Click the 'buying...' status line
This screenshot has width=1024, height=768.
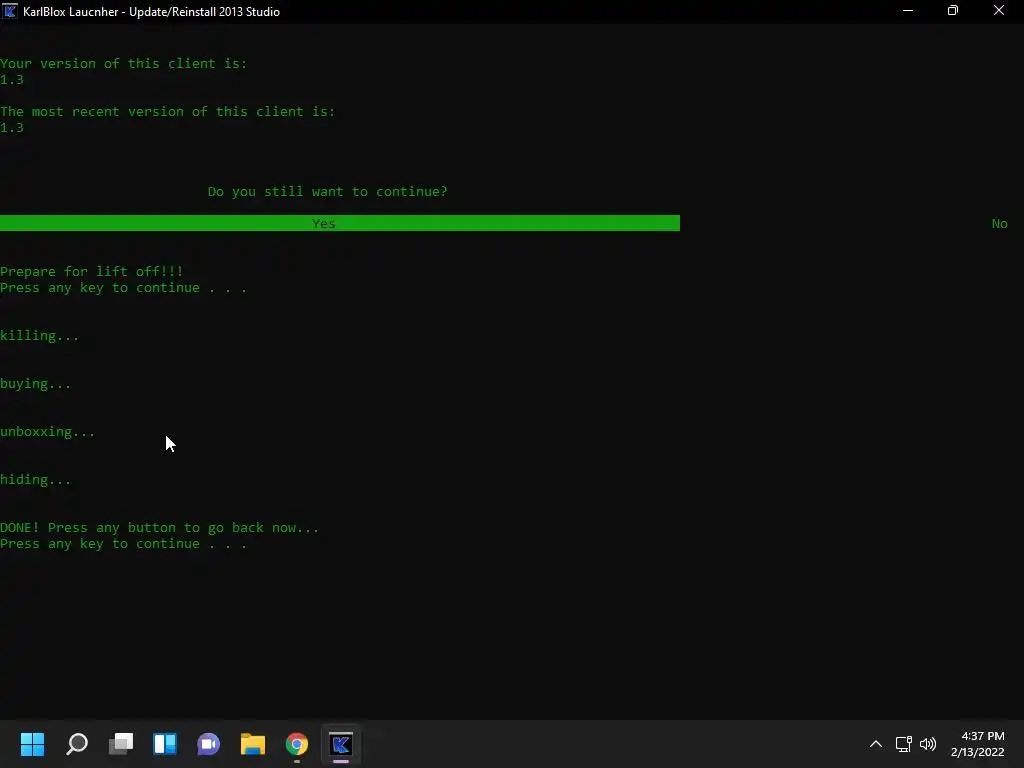point(35,384)
